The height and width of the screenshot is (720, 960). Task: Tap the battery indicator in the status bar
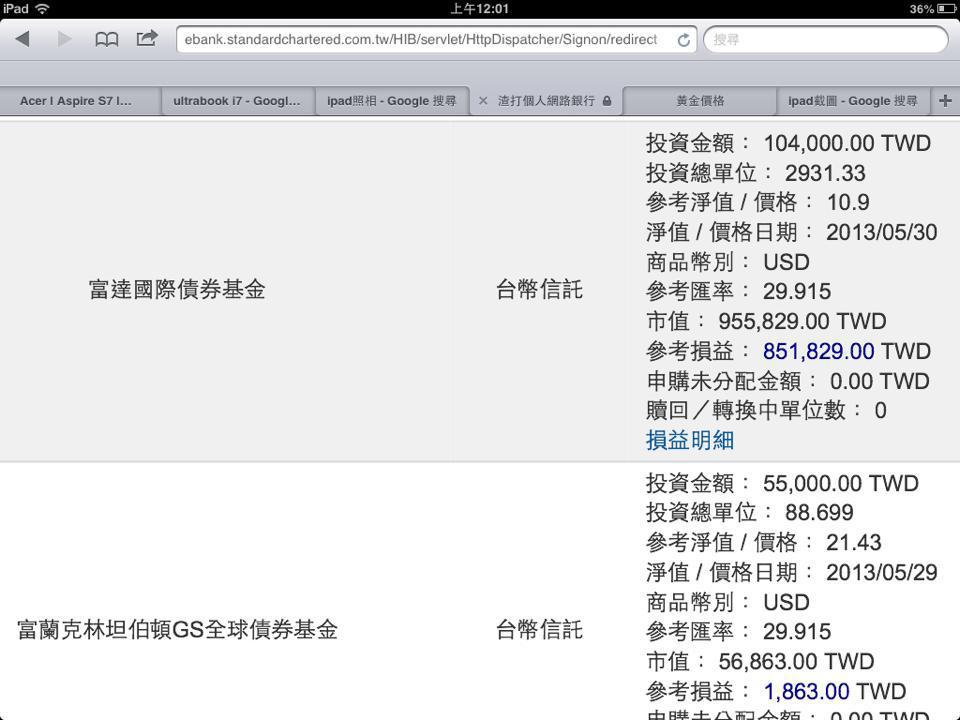947,9
